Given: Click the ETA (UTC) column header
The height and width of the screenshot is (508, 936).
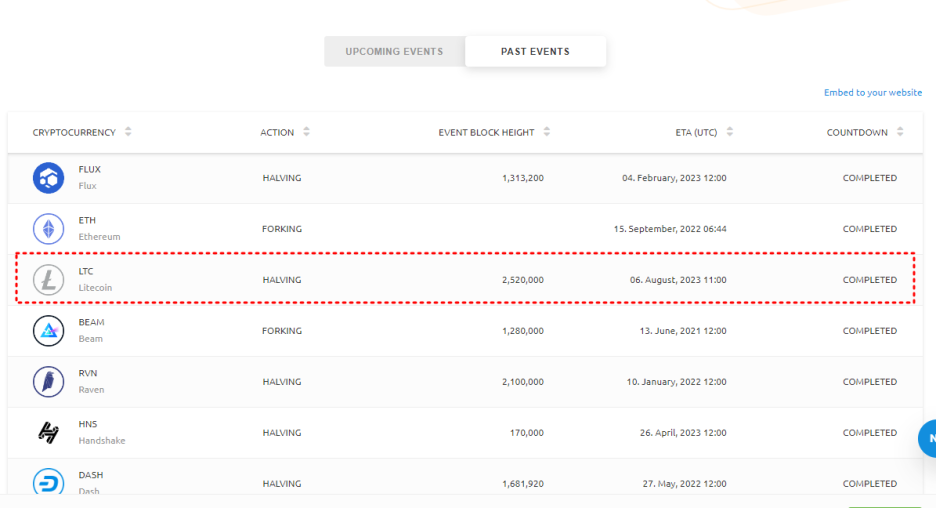Looking at the screenshot, I should click(696, 133).
